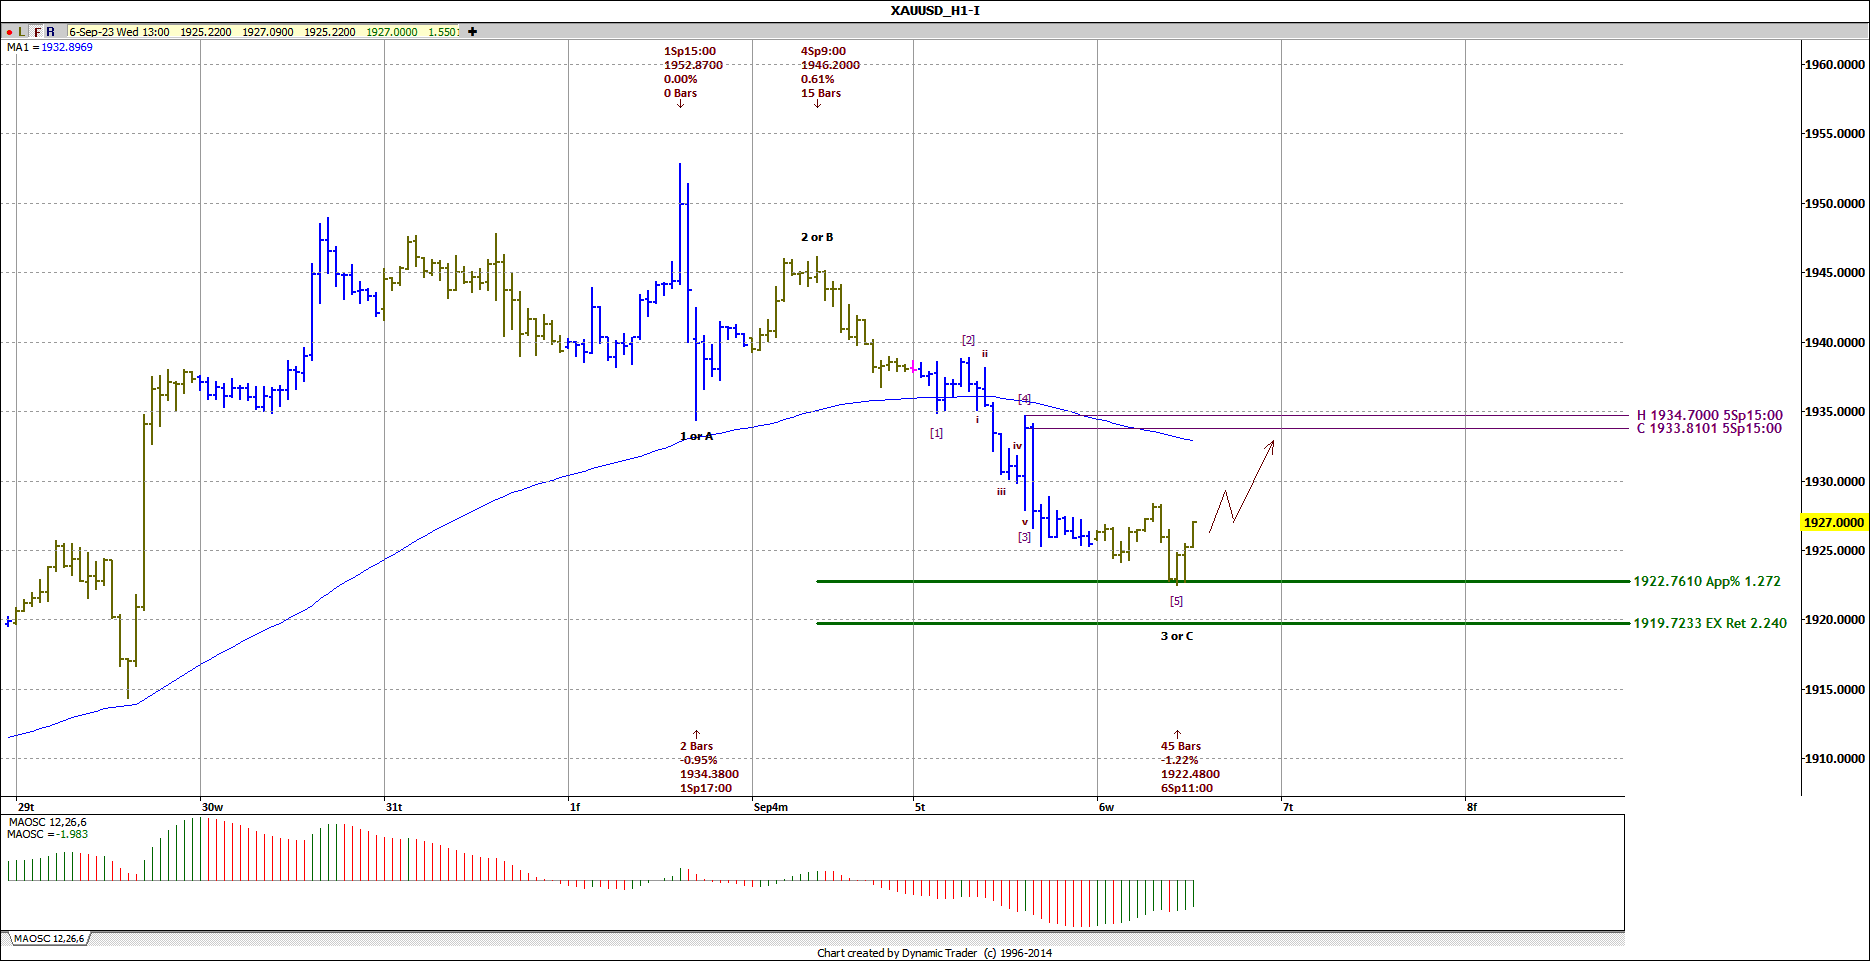This screenshot has width=1870, height=961.
Task: Select the 3 or C wave annotation
Action: point(1177,635)
